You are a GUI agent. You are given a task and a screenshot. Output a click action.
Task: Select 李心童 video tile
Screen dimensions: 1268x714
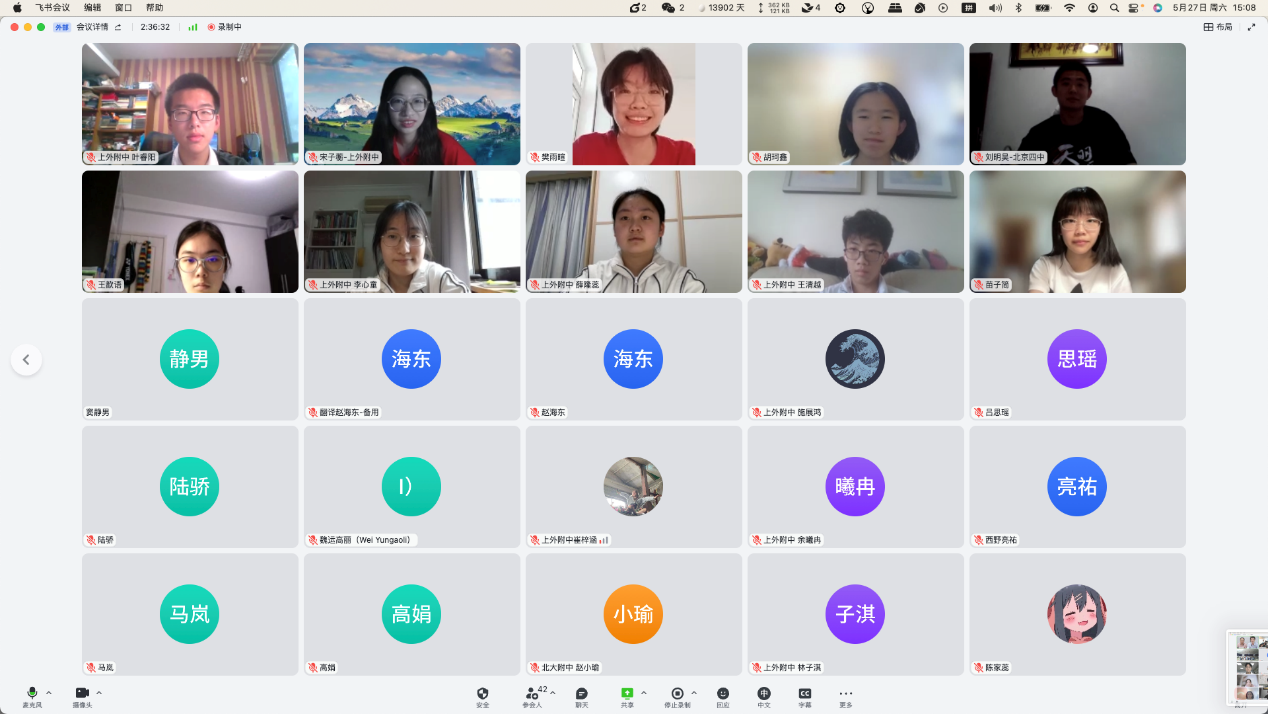pyautogui.click(x=412, y=232)
